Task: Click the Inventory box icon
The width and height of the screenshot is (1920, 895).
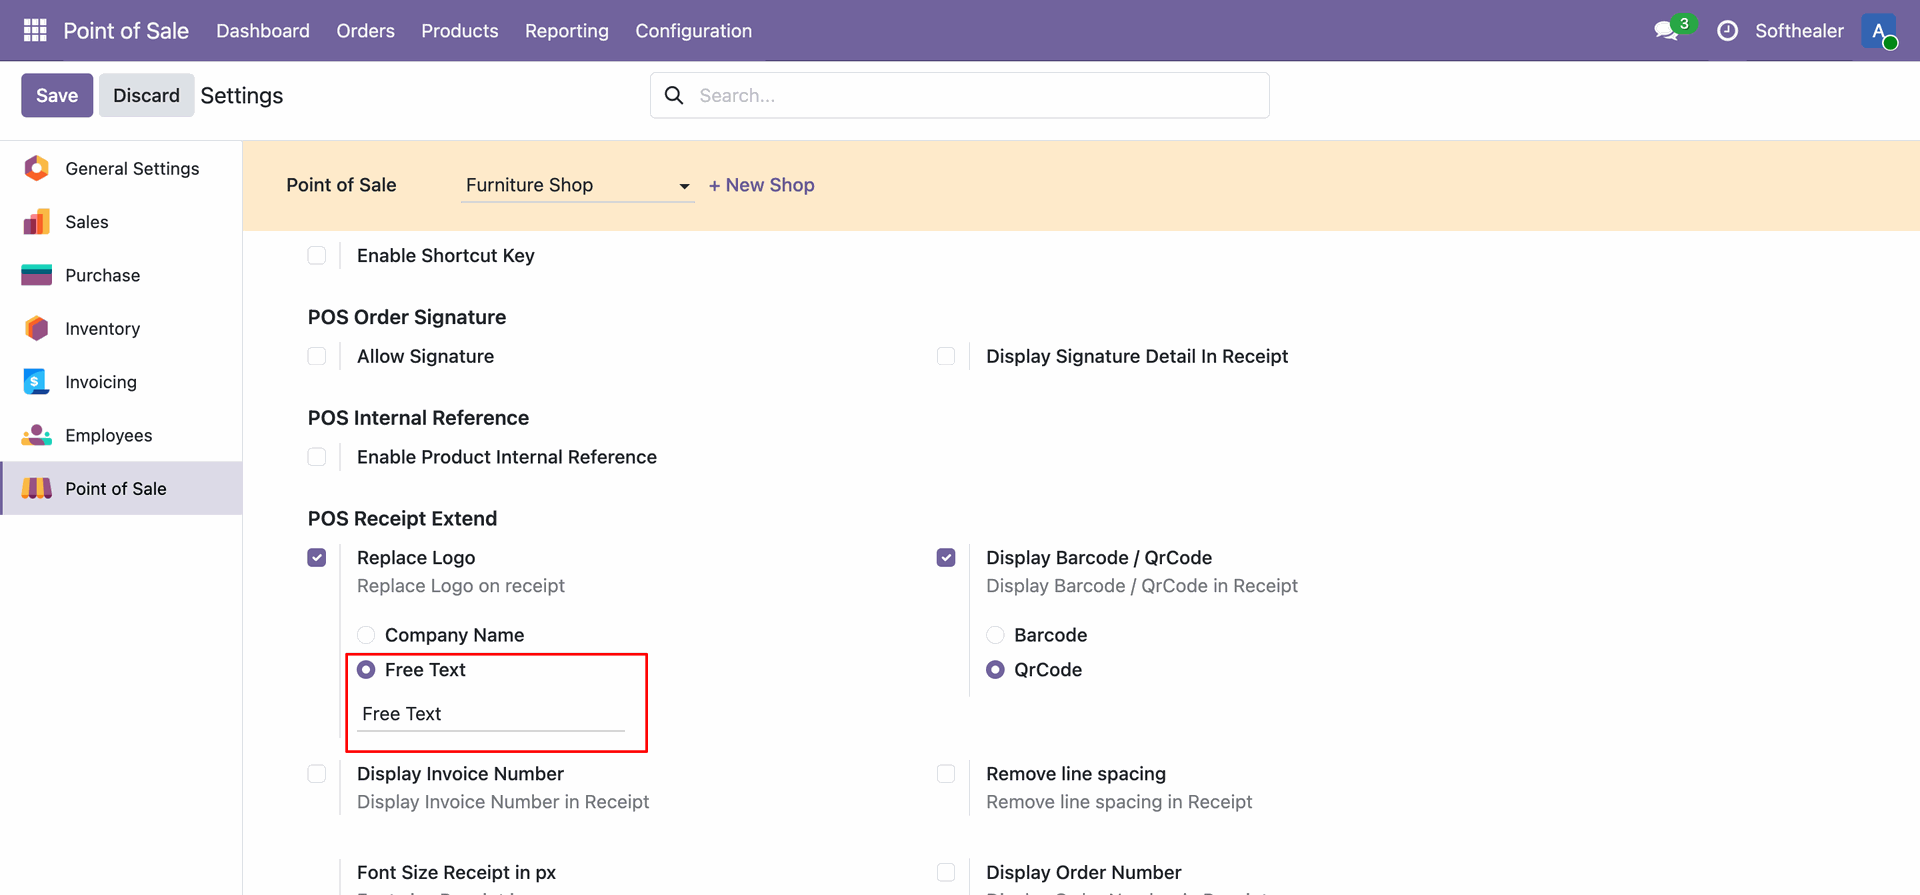Action: point(37,328)
